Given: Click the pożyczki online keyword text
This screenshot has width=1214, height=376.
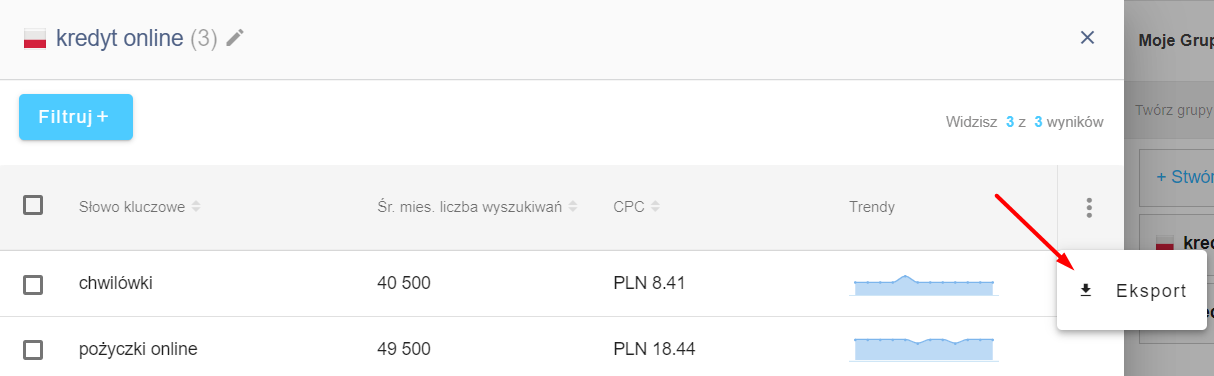Looking at the screenshot, I should pos(138,349).
